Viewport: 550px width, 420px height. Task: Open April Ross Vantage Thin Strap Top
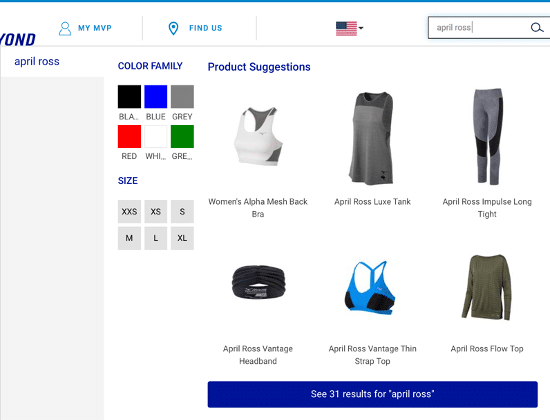[372, 355]
